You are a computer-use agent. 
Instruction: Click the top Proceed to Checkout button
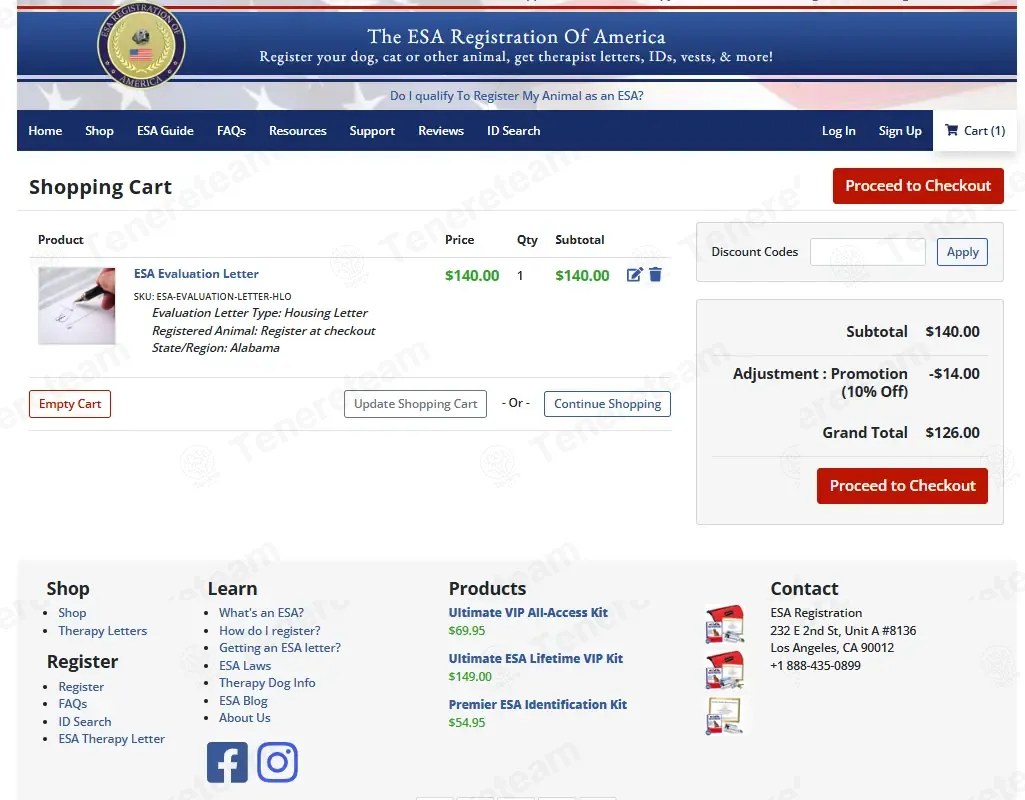(x=918, y=186)
